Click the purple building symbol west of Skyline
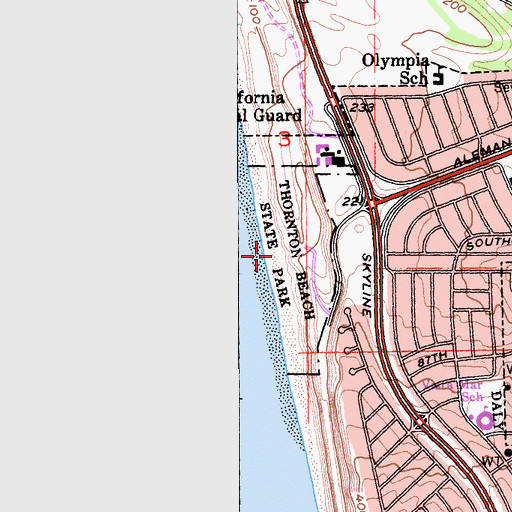The height and width of the screenshot is (512, 512). coord(324,155)
